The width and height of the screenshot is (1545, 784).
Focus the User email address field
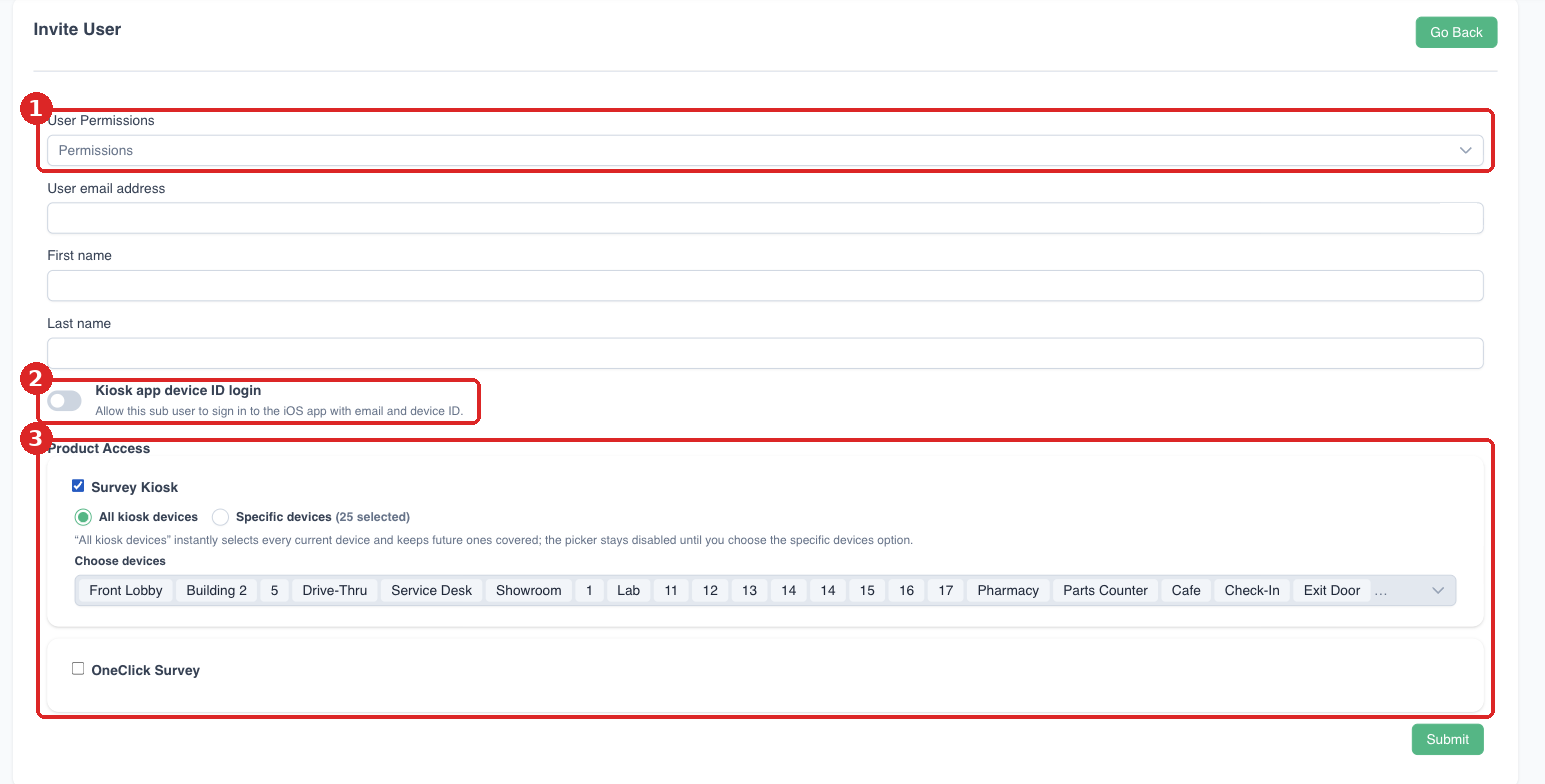click(765, 218)
